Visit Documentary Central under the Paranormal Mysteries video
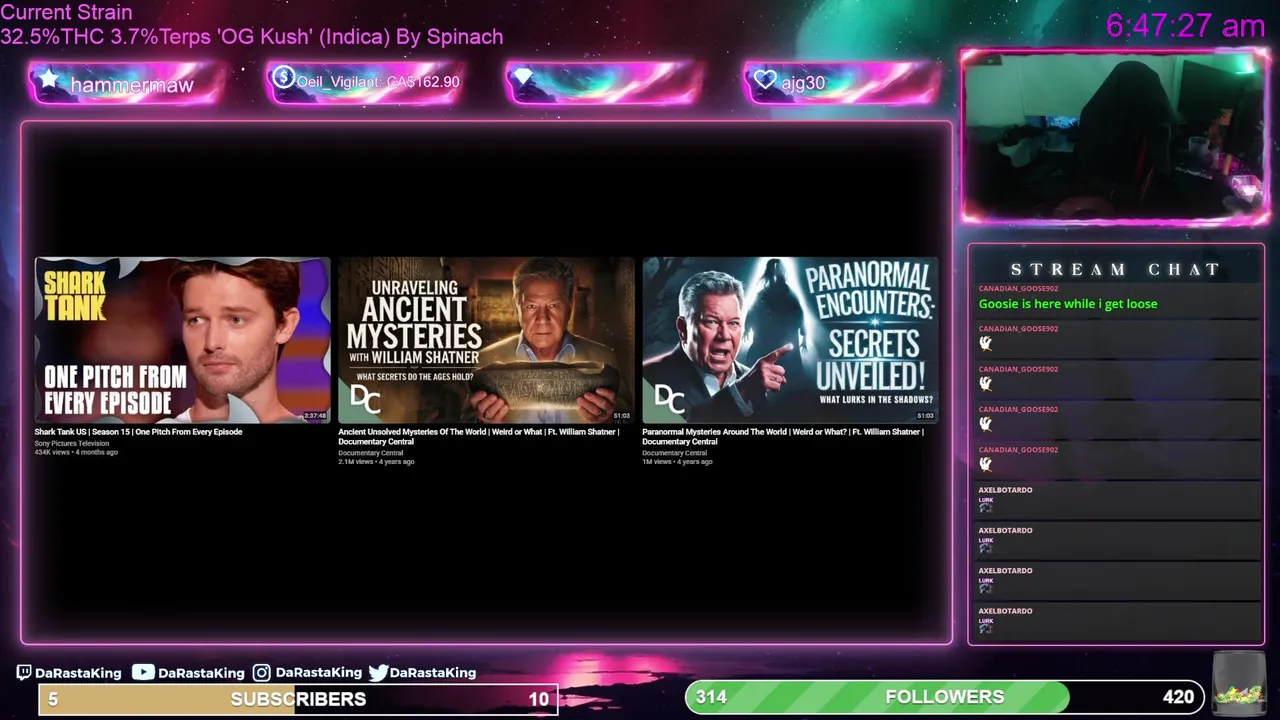 click(674, 453)
